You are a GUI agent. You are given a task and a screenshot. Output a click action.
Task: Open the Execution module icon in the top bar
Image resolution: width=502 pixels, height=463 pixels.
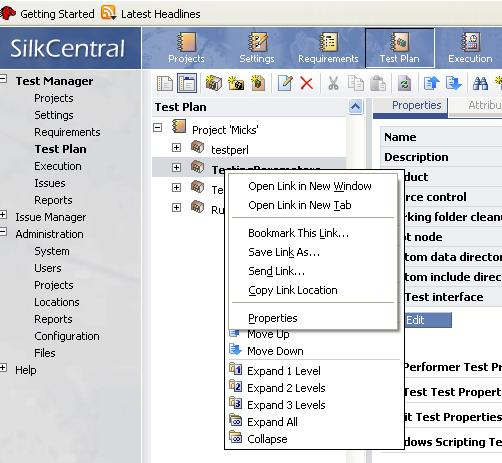coord(470,48)
